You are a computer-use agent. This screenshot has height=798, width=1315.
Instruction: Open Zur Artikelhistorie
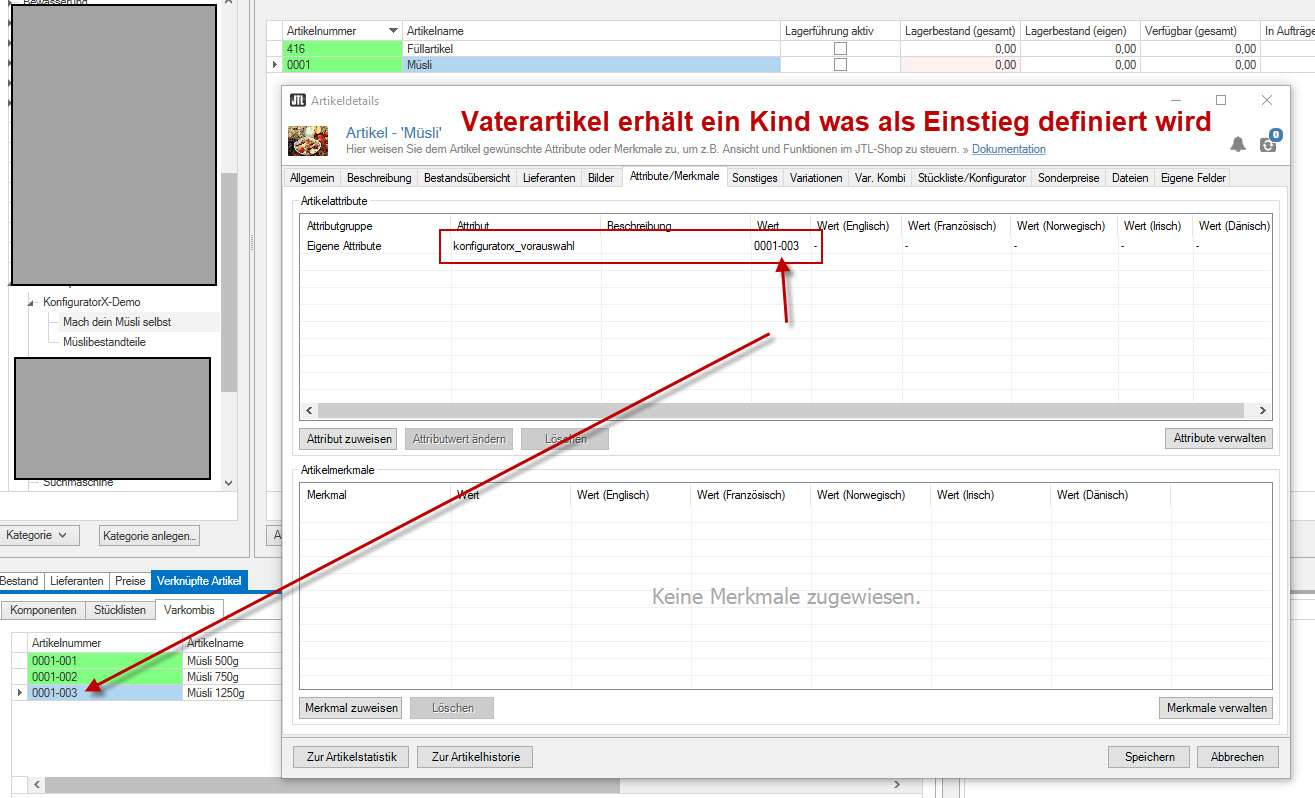[x=475, y=757]
